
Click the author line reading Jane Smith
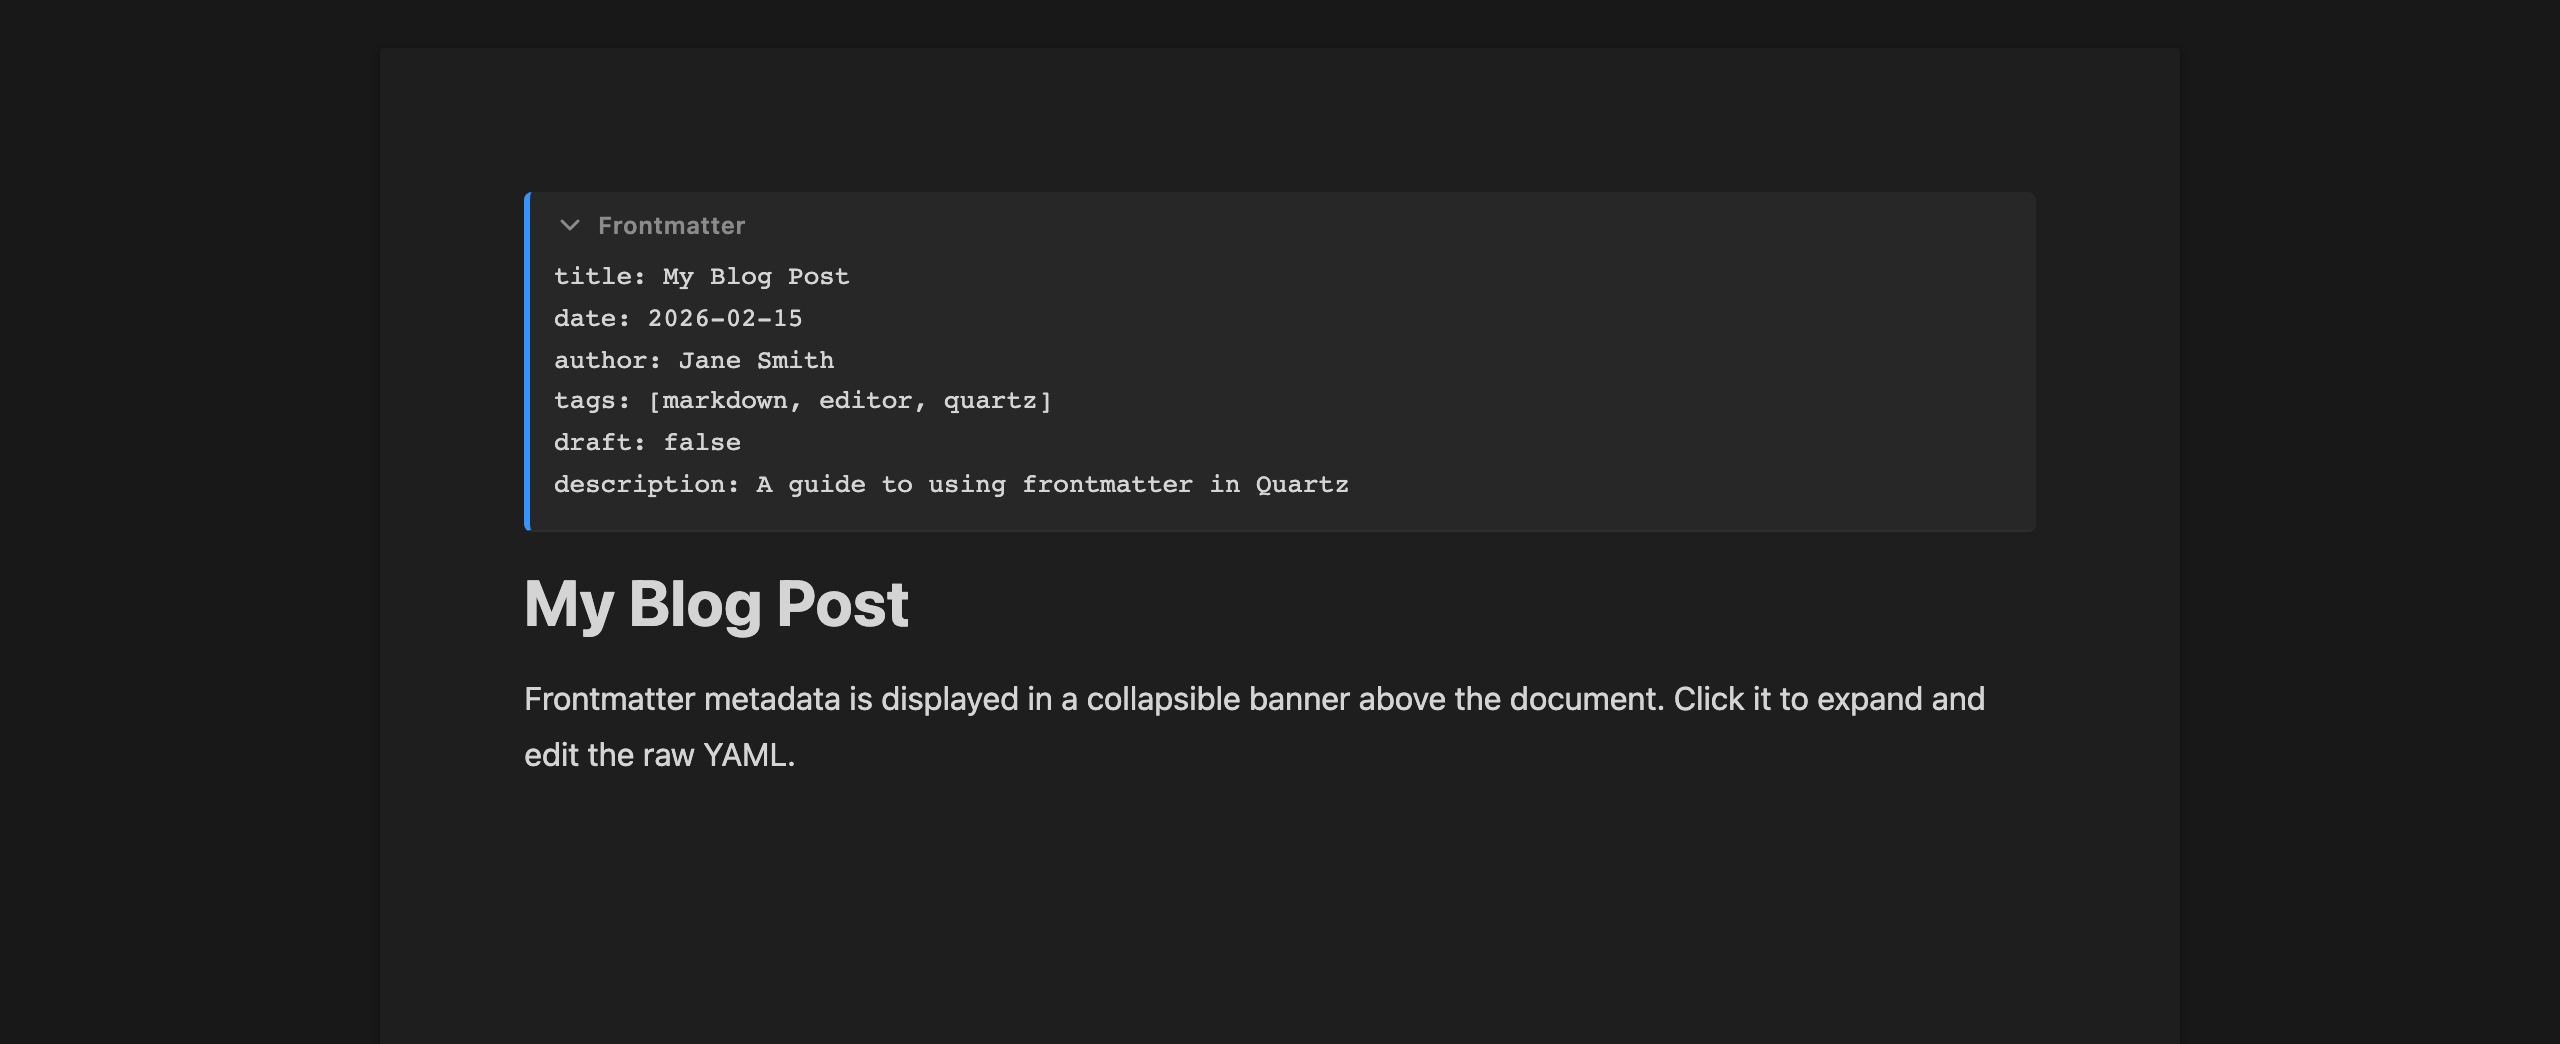(x=755, y=359)
